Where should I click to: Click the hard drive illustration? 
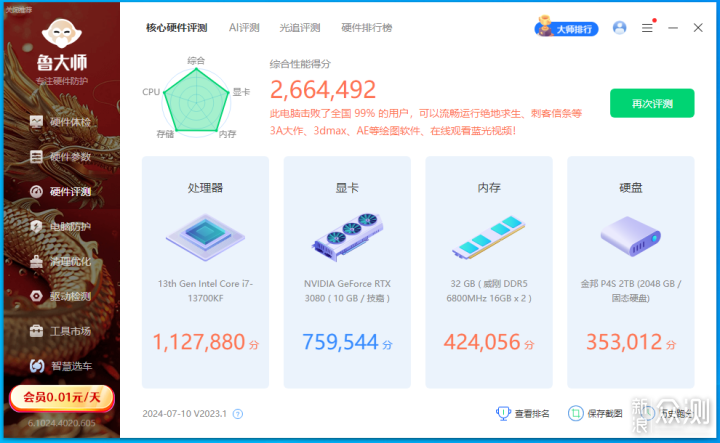(630, 236)
